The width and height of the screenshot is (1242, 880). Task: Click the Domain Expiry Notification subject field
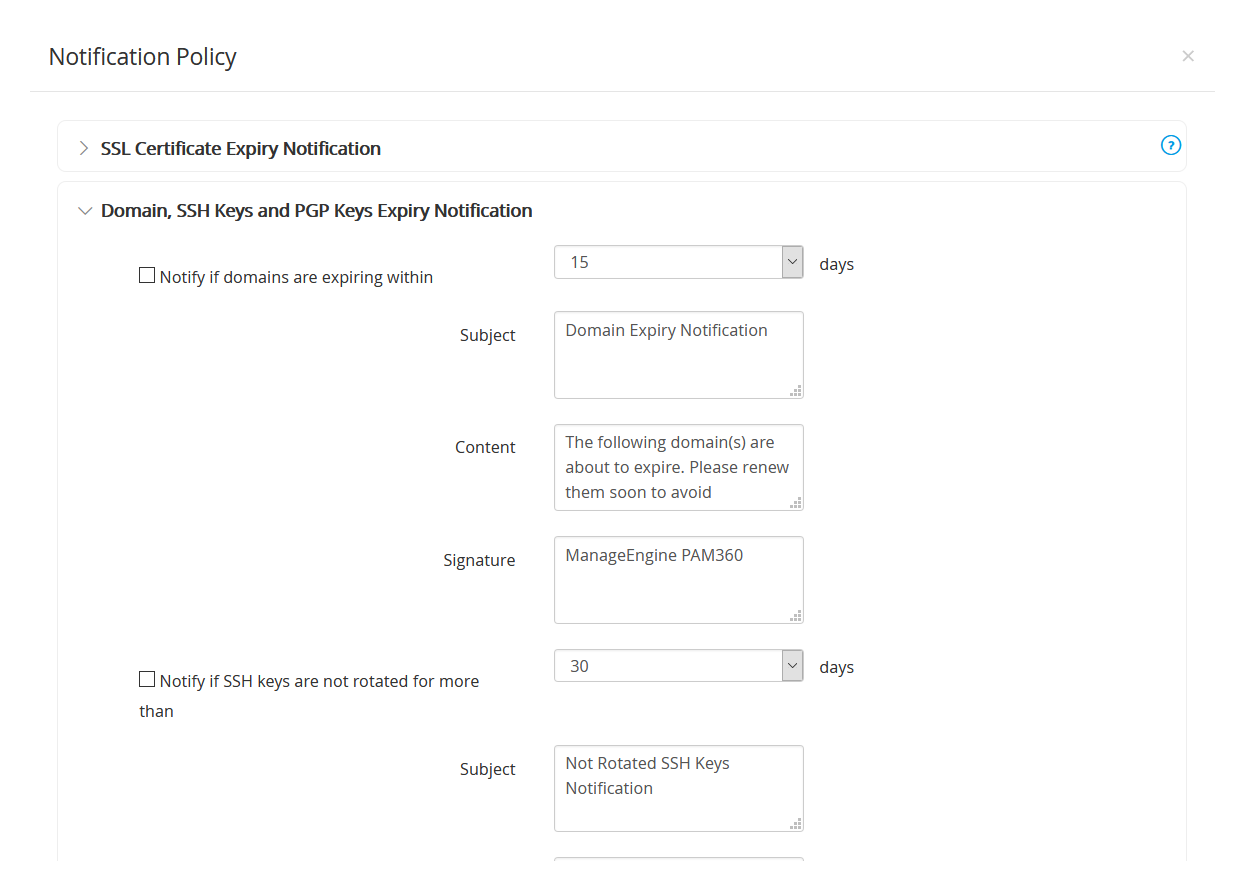click(x=678, y=354)
